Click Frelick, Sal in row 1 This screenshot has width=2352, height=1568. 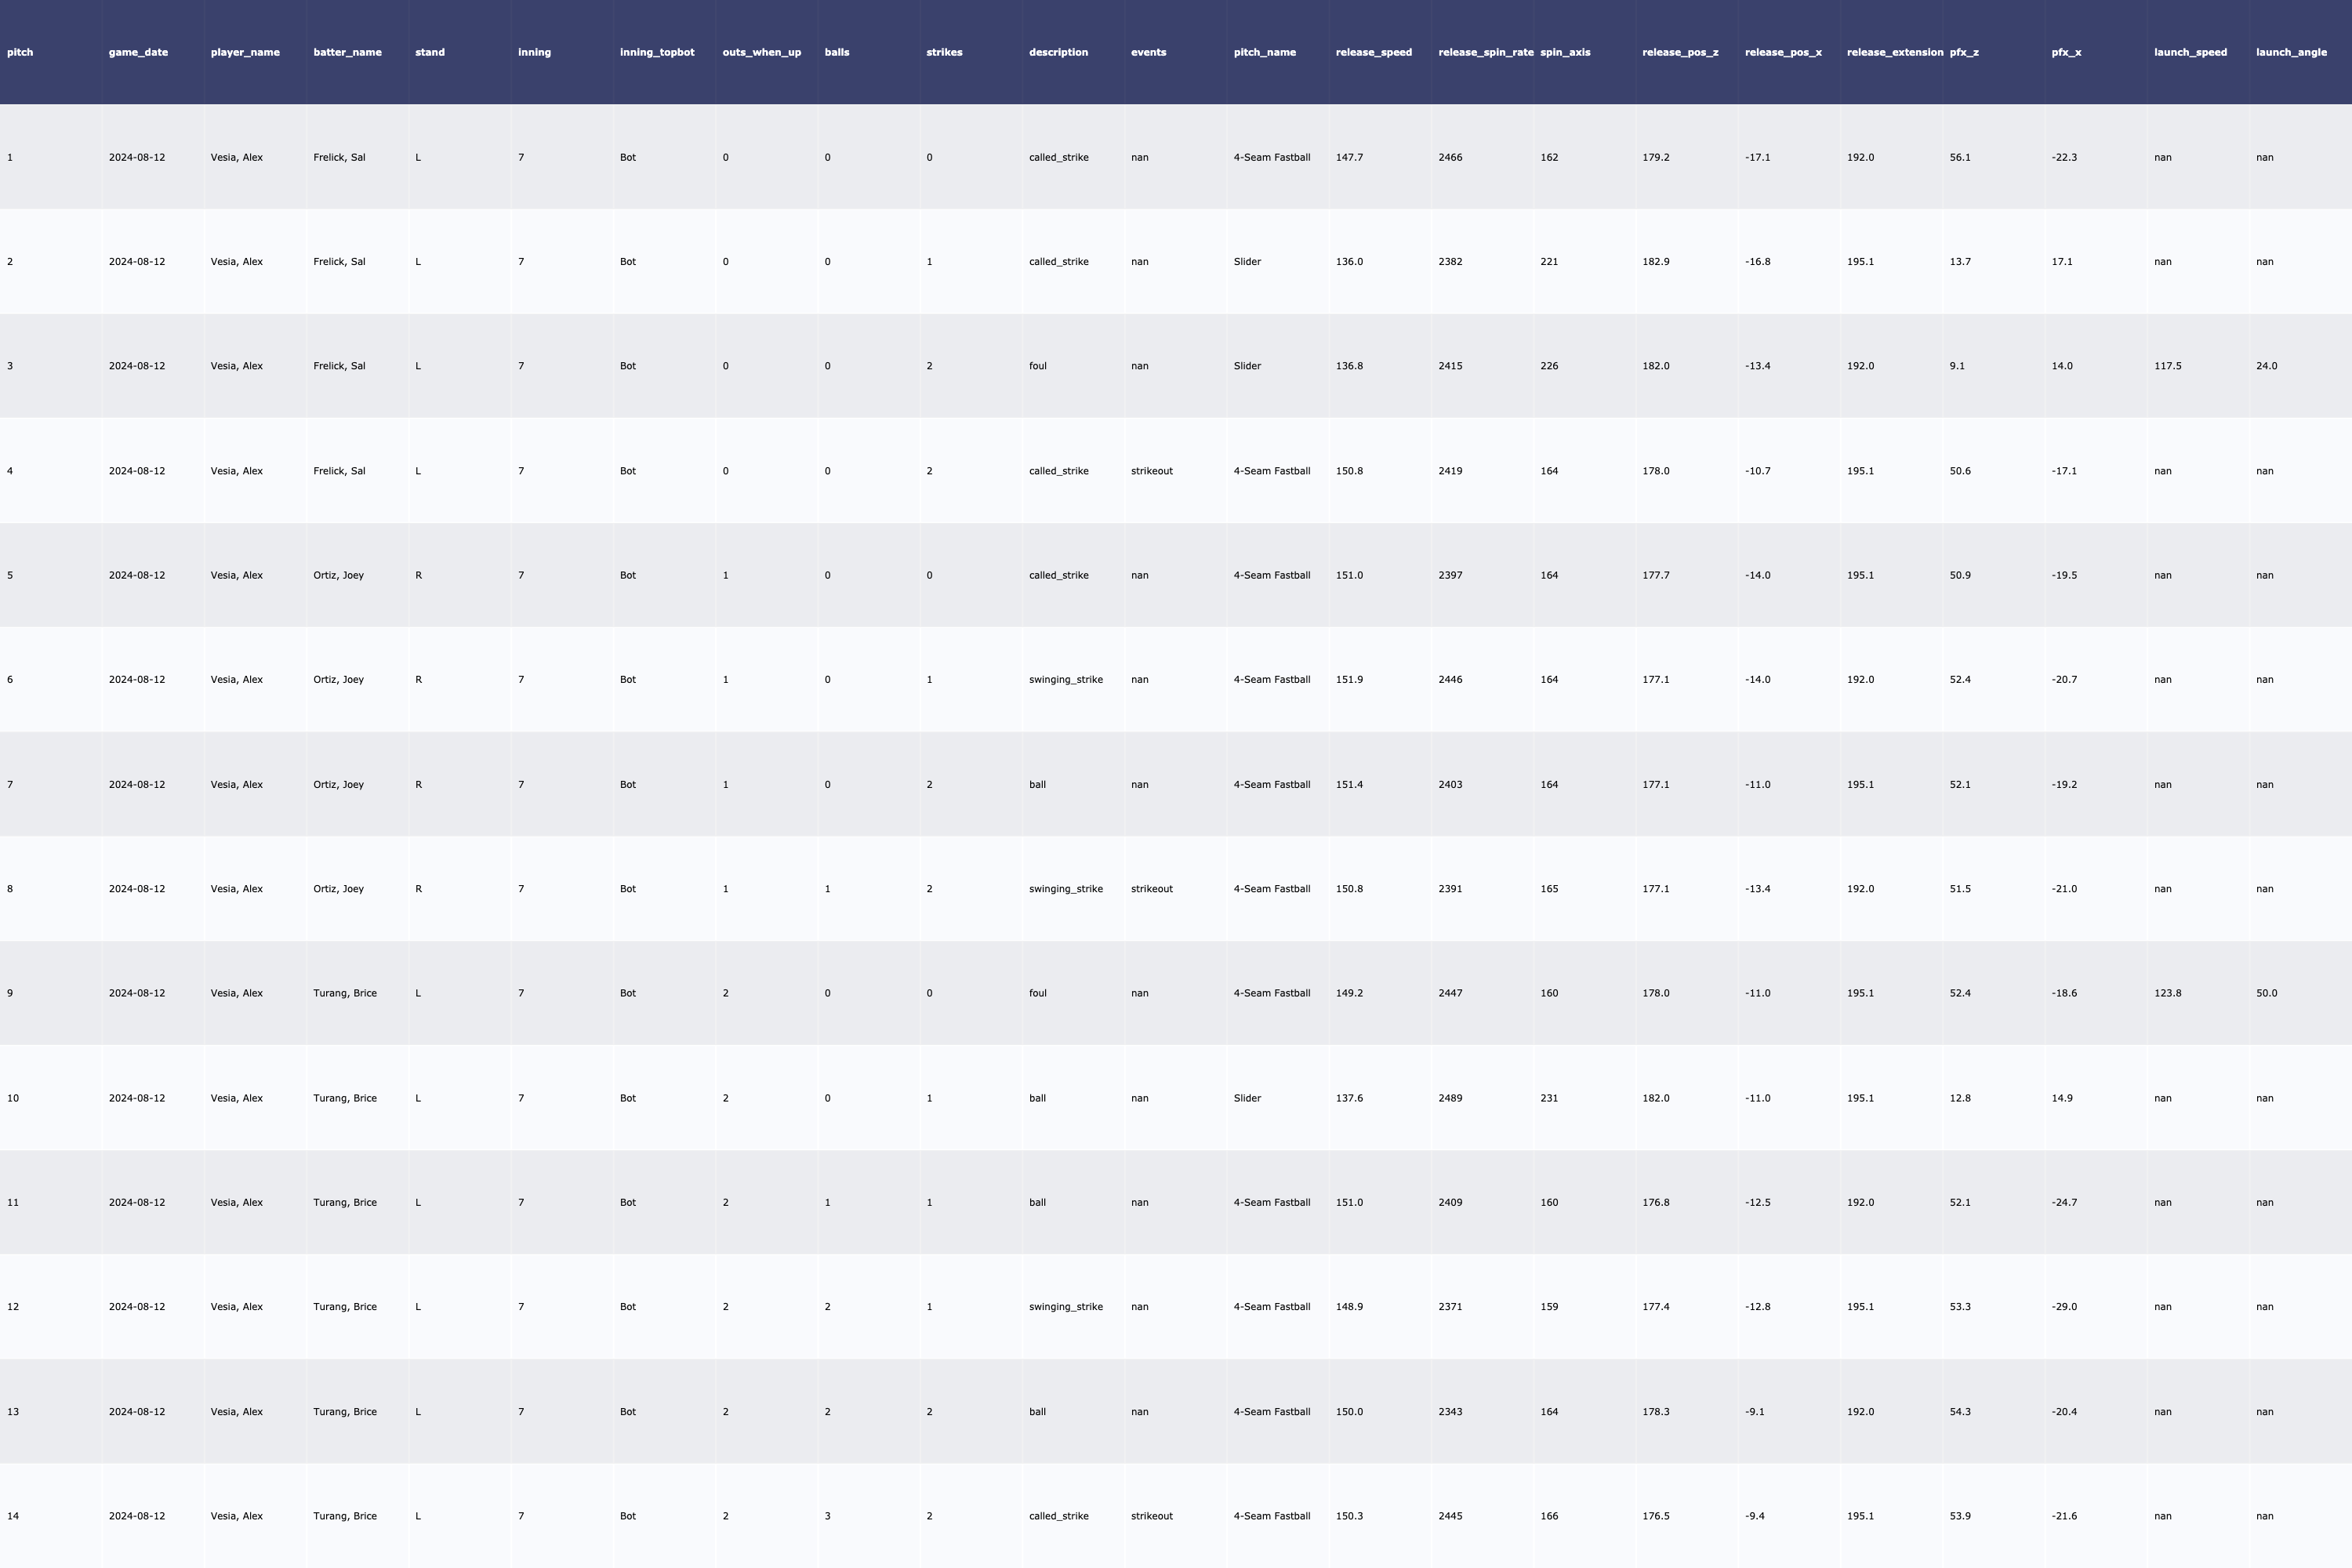[339, 157]
